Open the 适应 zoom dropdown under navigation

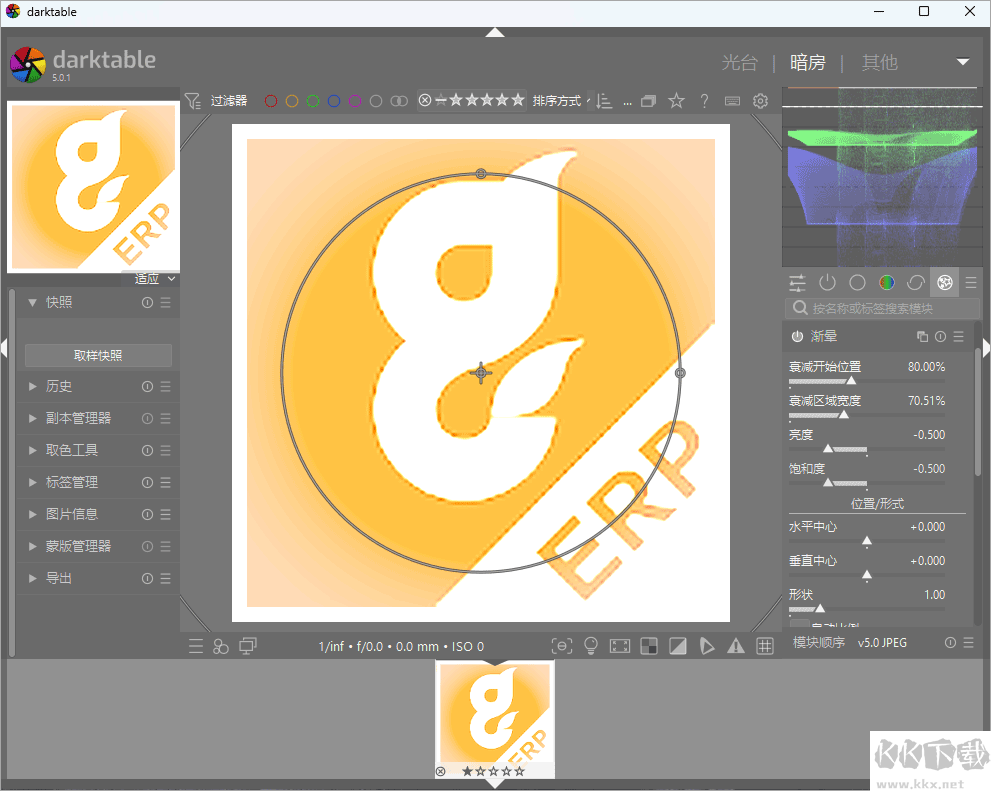[155, 279]
